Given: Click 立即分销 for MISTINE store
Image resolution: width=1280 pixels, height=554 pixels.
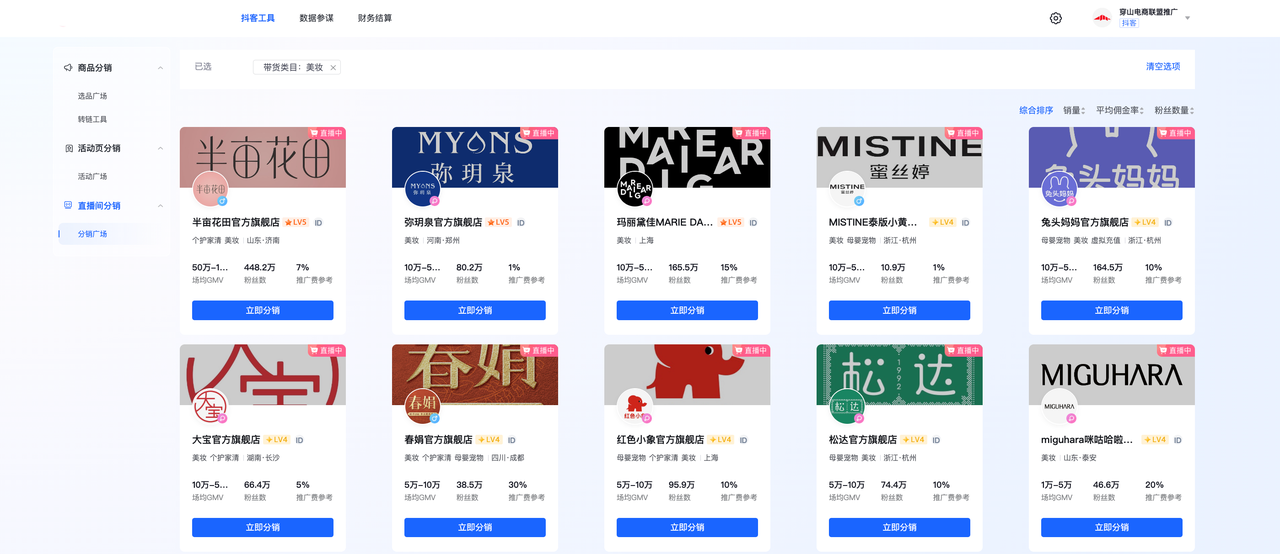Looking at the screenshot, I should [x=899, y=311].
